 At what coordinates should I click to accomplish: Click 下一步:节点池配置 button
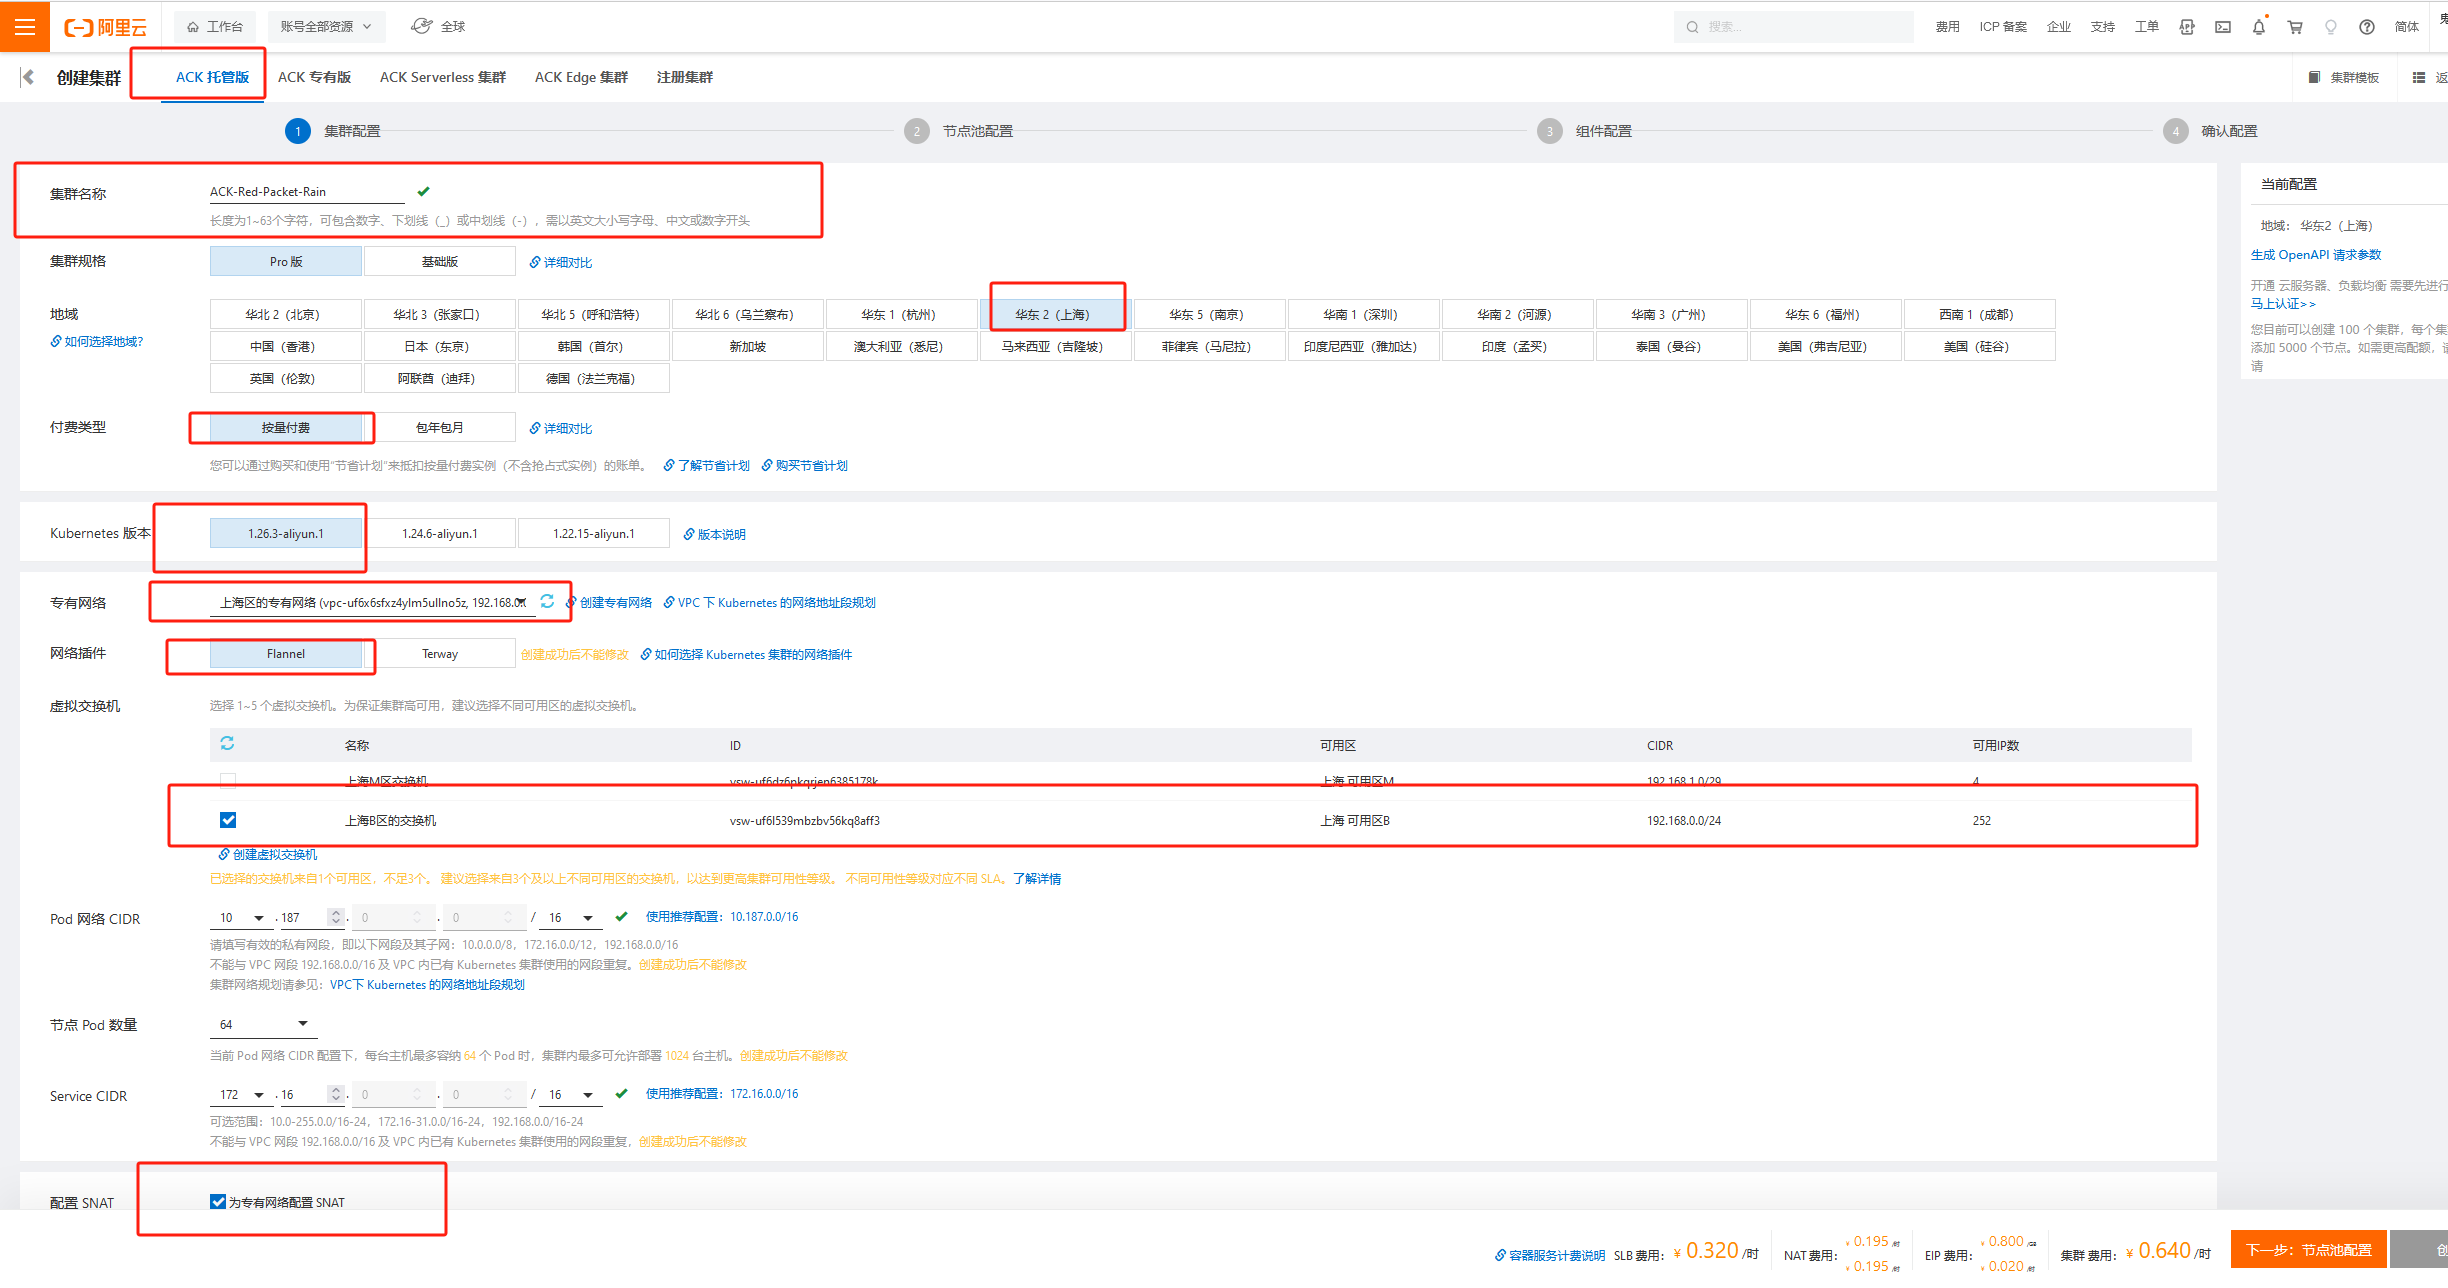2308,1249
